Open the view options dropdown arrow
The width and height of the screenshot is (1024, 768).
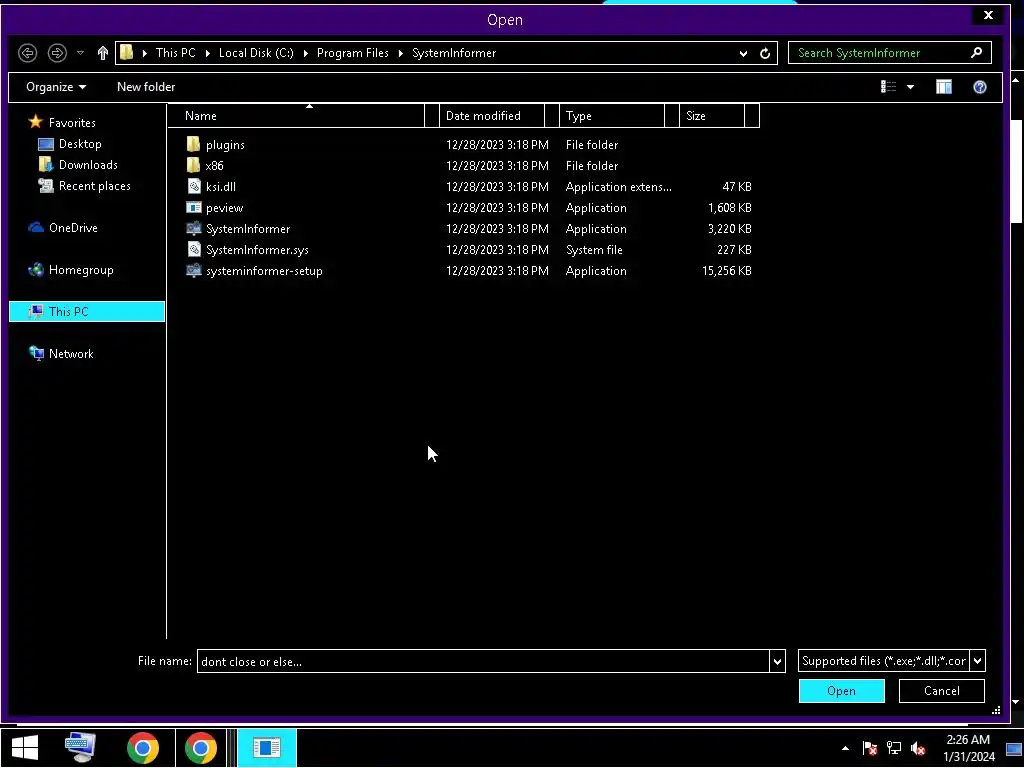pyautogui.click(x=910, y=87)
